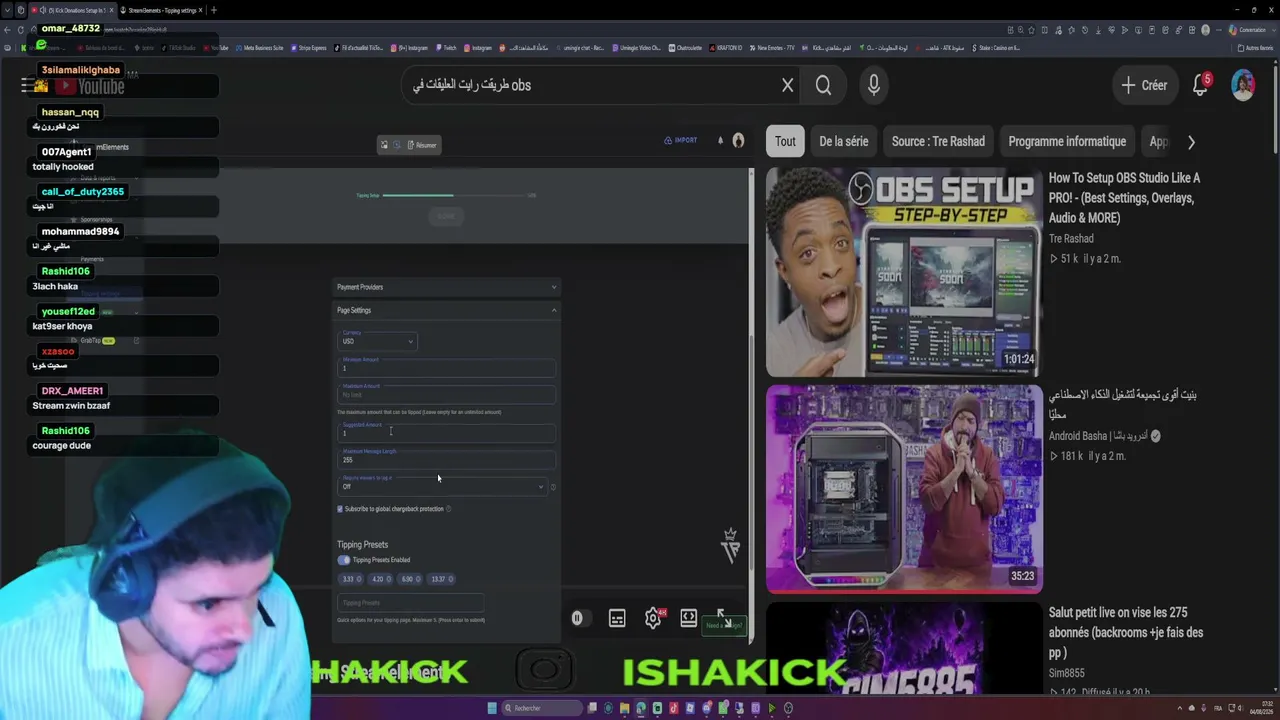Click the Maximum Message Length field
Image resolution: width=1280 pixels, height=720 pixels.
pyautogui.click(x=446, y=459)
